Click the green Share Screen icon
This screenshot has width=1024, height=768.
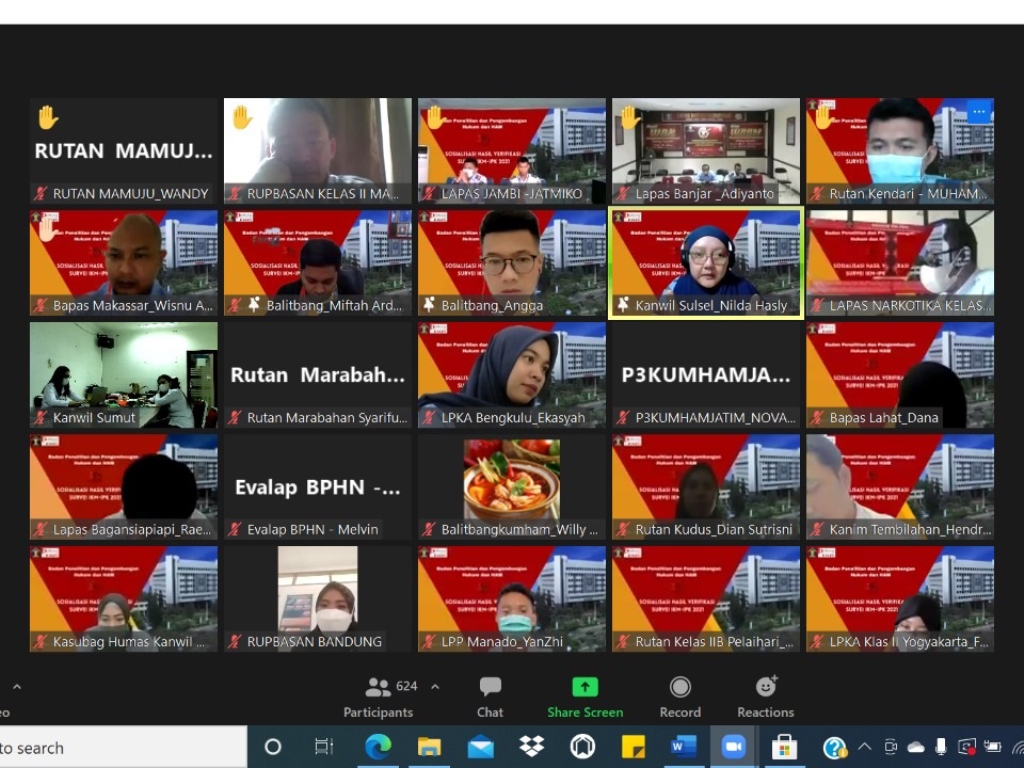585,687
